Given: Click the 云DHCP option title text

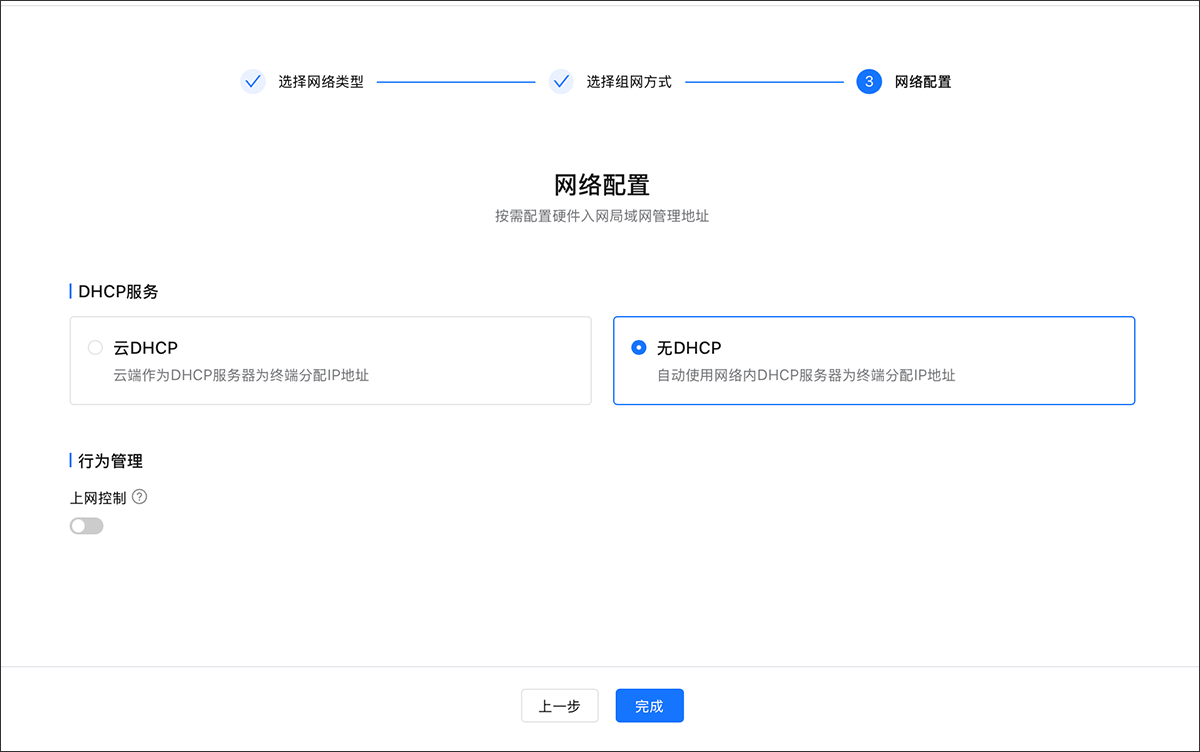Looking at the screenshot, I should (x=145, y=348).
